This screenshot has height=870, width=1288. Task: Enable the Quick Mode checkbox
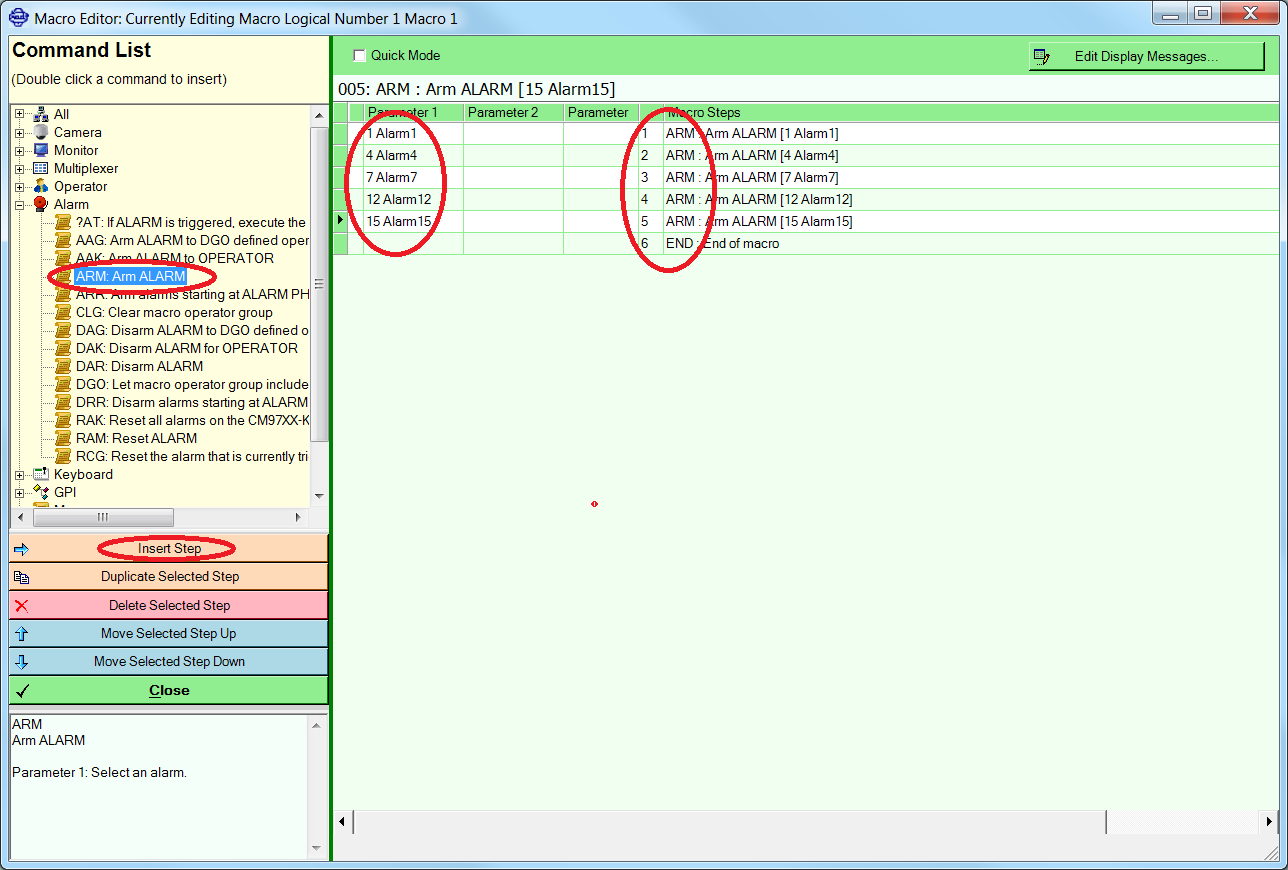pos(359,55)
